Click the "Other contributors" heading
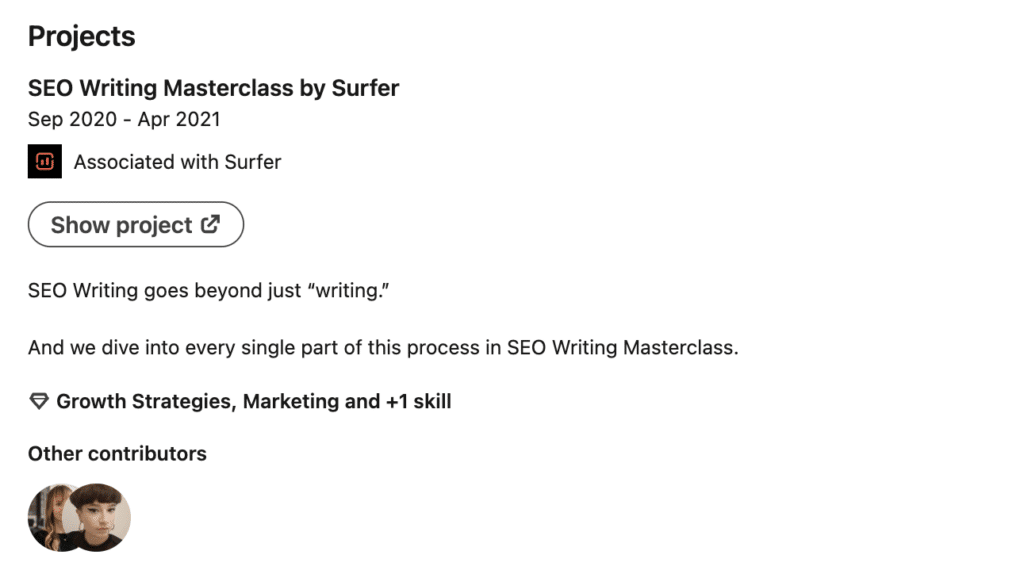The width and height of the screenshot is (1024, 566). point(117,454)
